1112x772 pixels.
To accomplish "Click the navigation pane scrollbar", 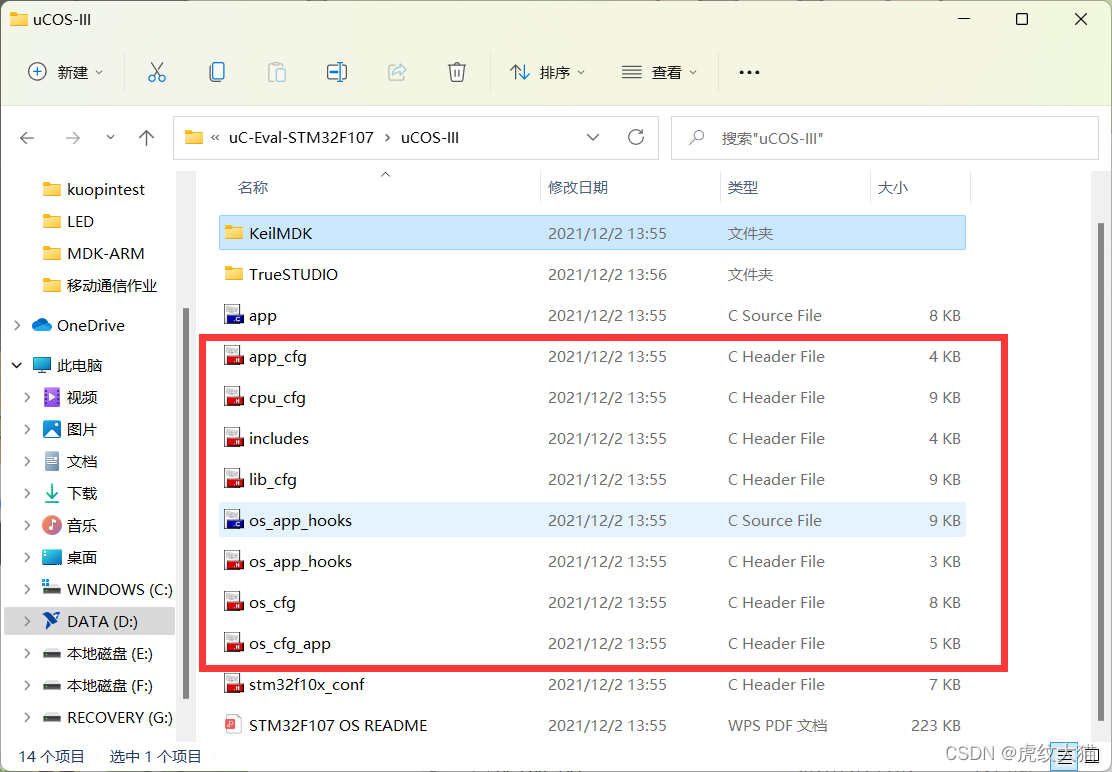I will point(186,503).
